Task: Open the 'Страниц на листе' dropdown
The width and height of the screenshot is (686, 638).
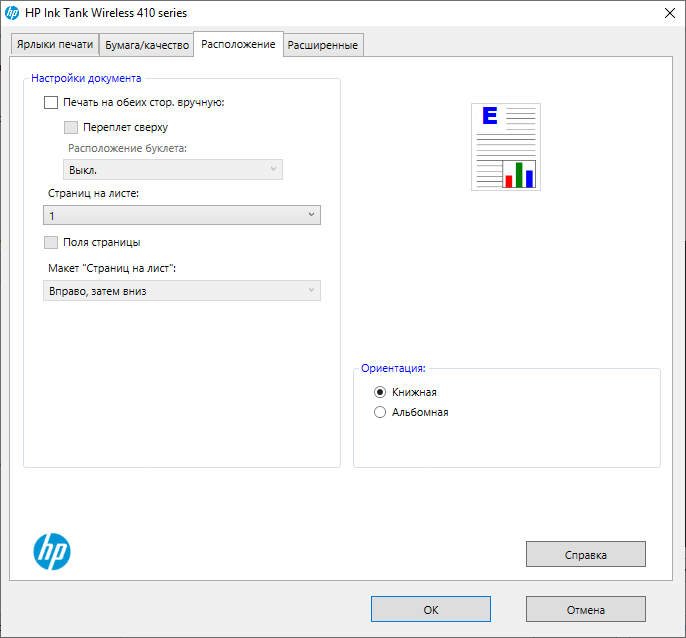Action: (182, 215)
